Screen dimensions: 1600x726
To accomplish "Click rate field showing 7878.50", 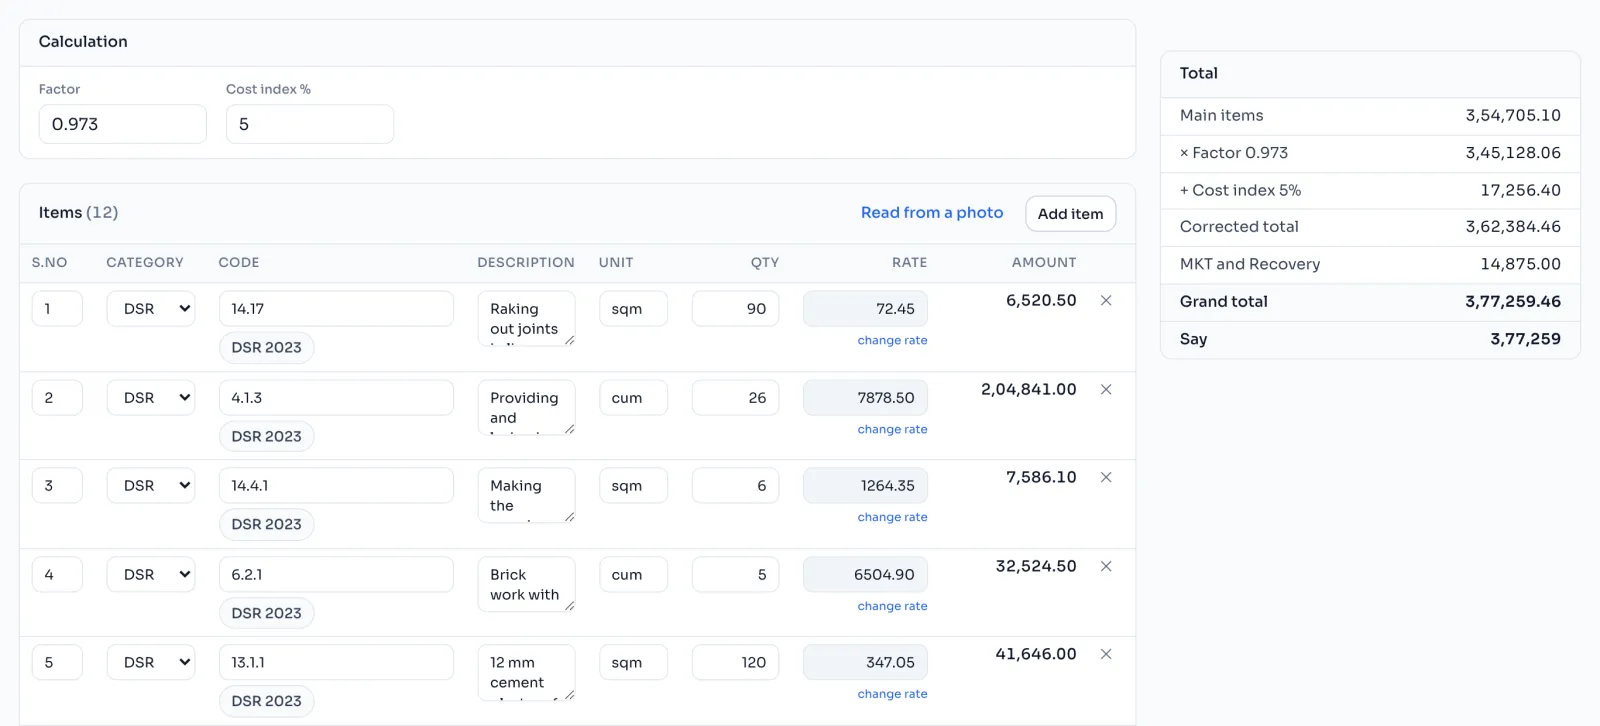I will point(865,397).
